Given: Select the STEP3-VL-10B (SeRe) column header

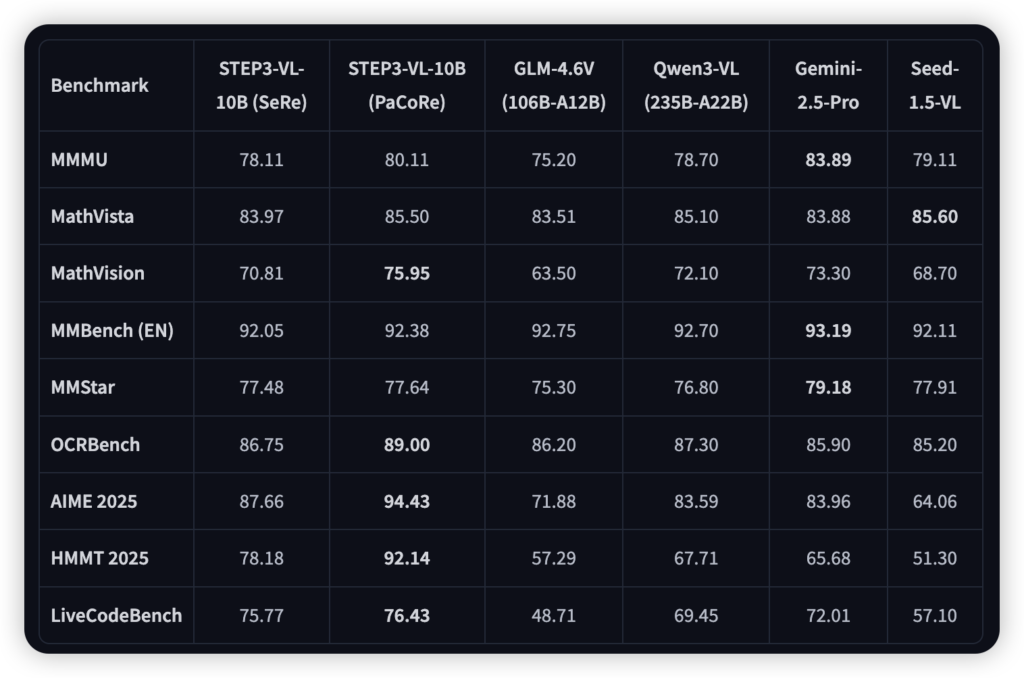Looking at the screenshot, I should tap(261, 85).
